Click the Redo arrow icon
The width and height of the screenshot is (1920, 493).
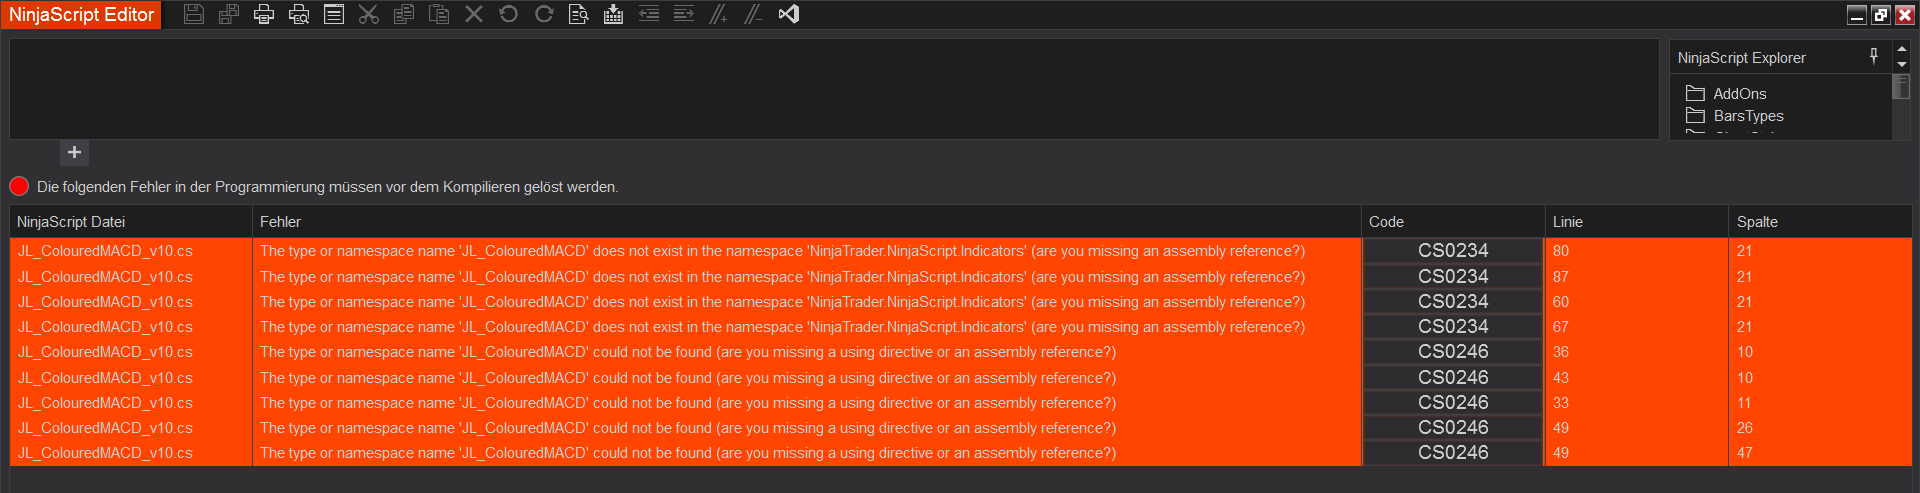click(x=544, y=14)
